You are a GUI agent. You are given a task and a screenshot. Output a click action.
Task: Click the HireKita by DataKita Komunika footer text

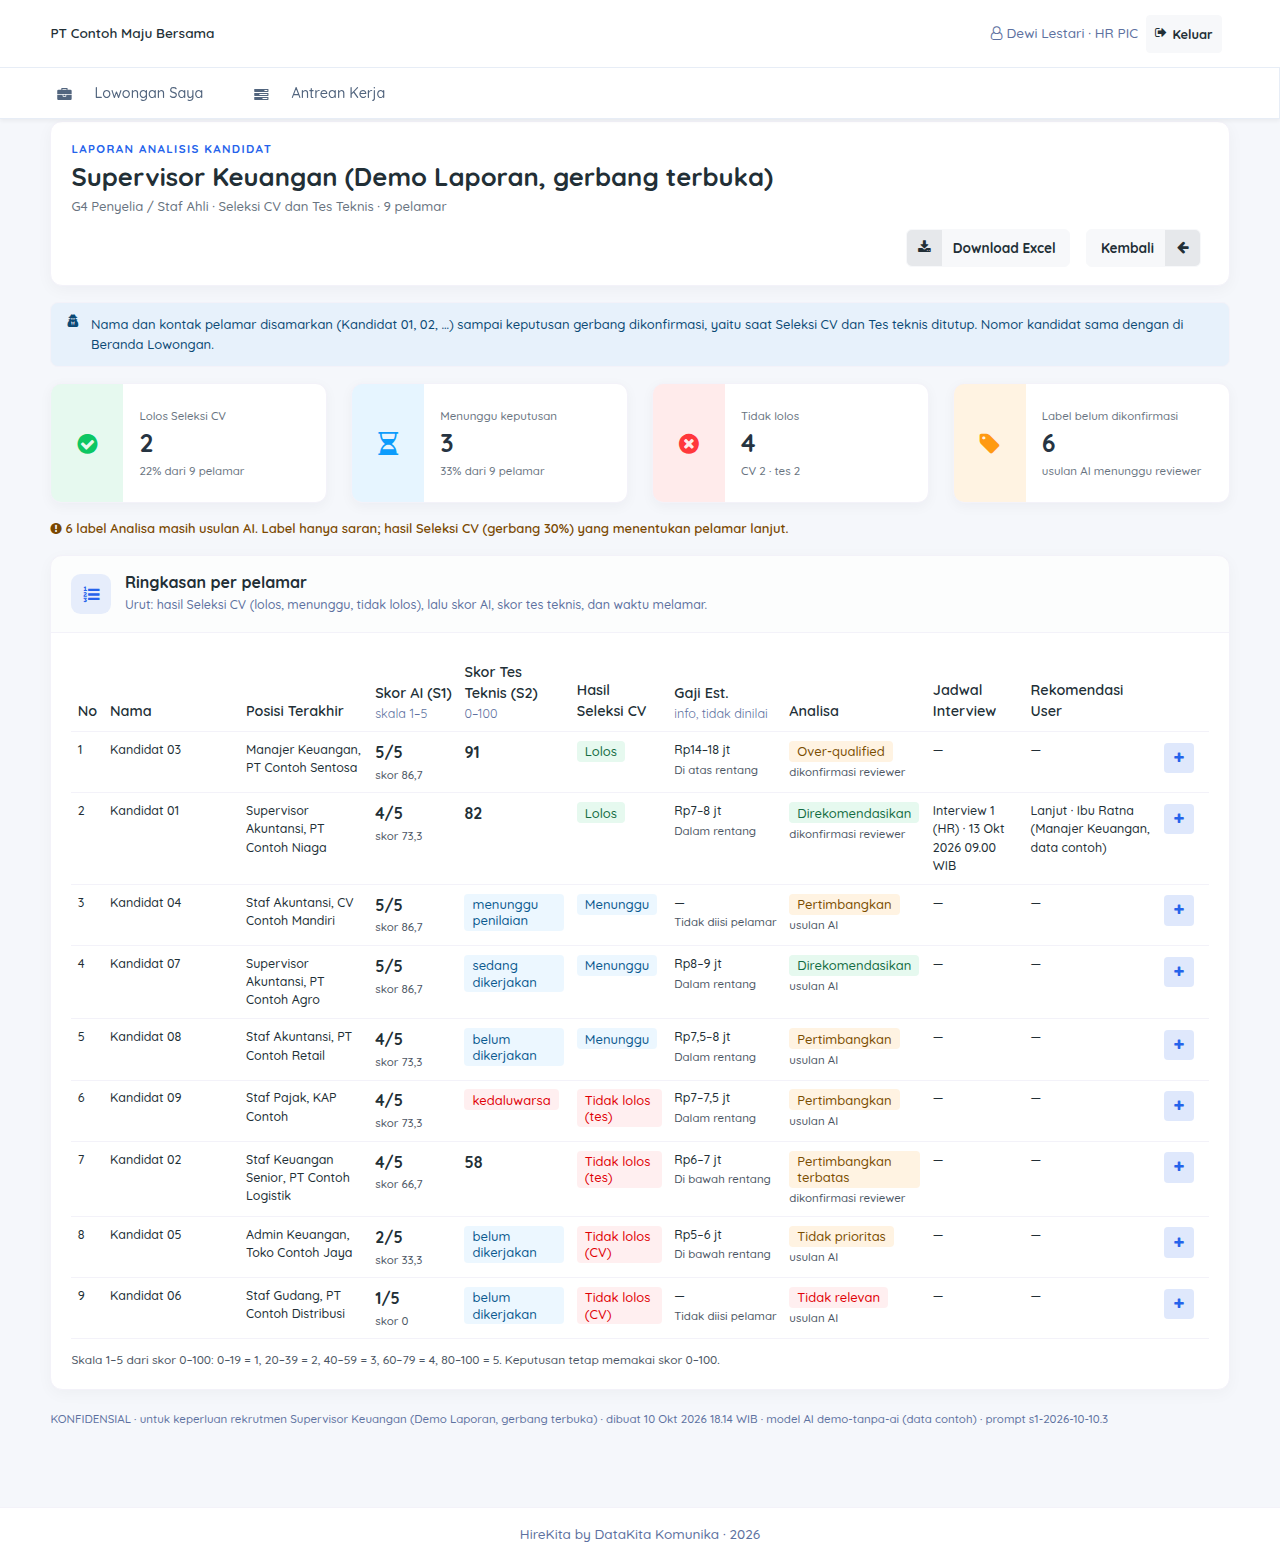pyautogui.click(x=640, y=1535)
